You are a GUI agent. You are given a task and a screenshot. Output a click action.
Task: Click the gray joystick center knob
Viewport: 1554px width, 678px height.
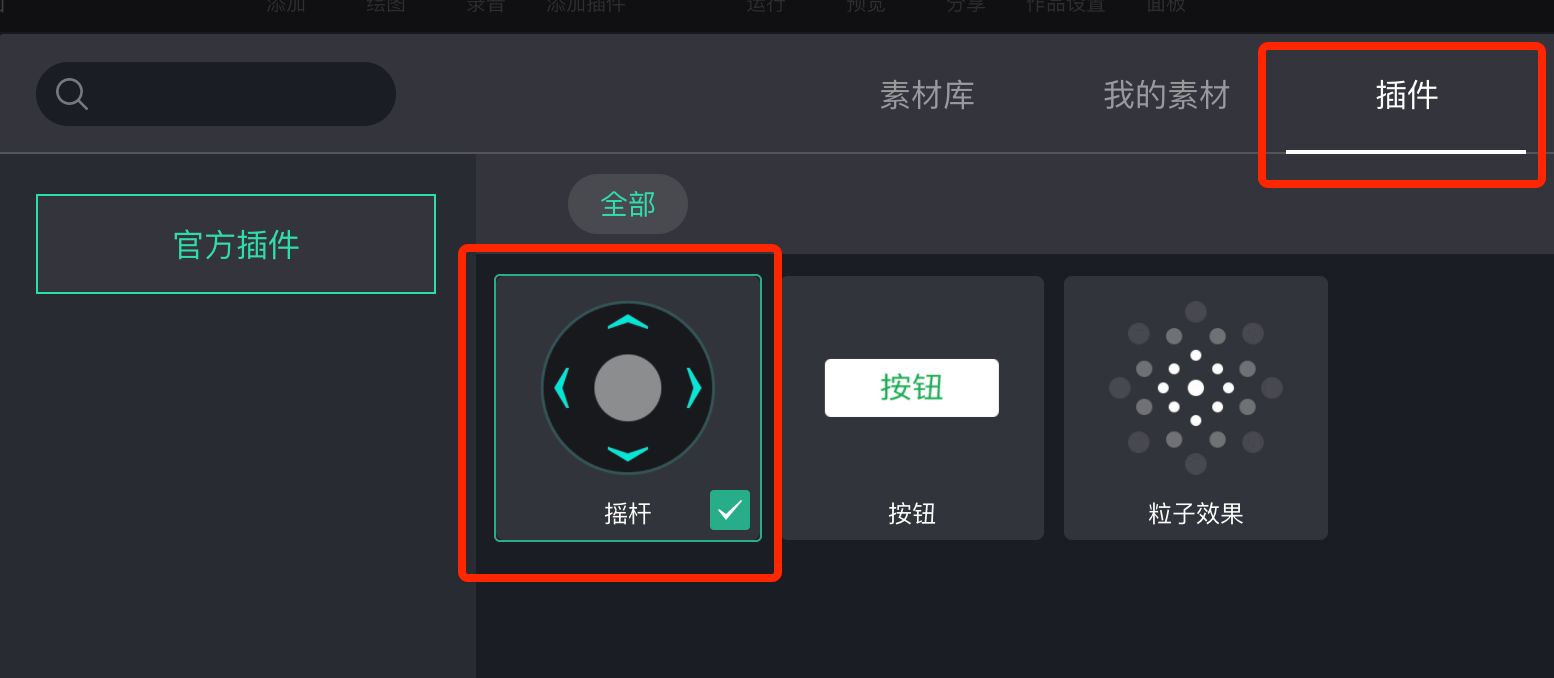[628, 387]
